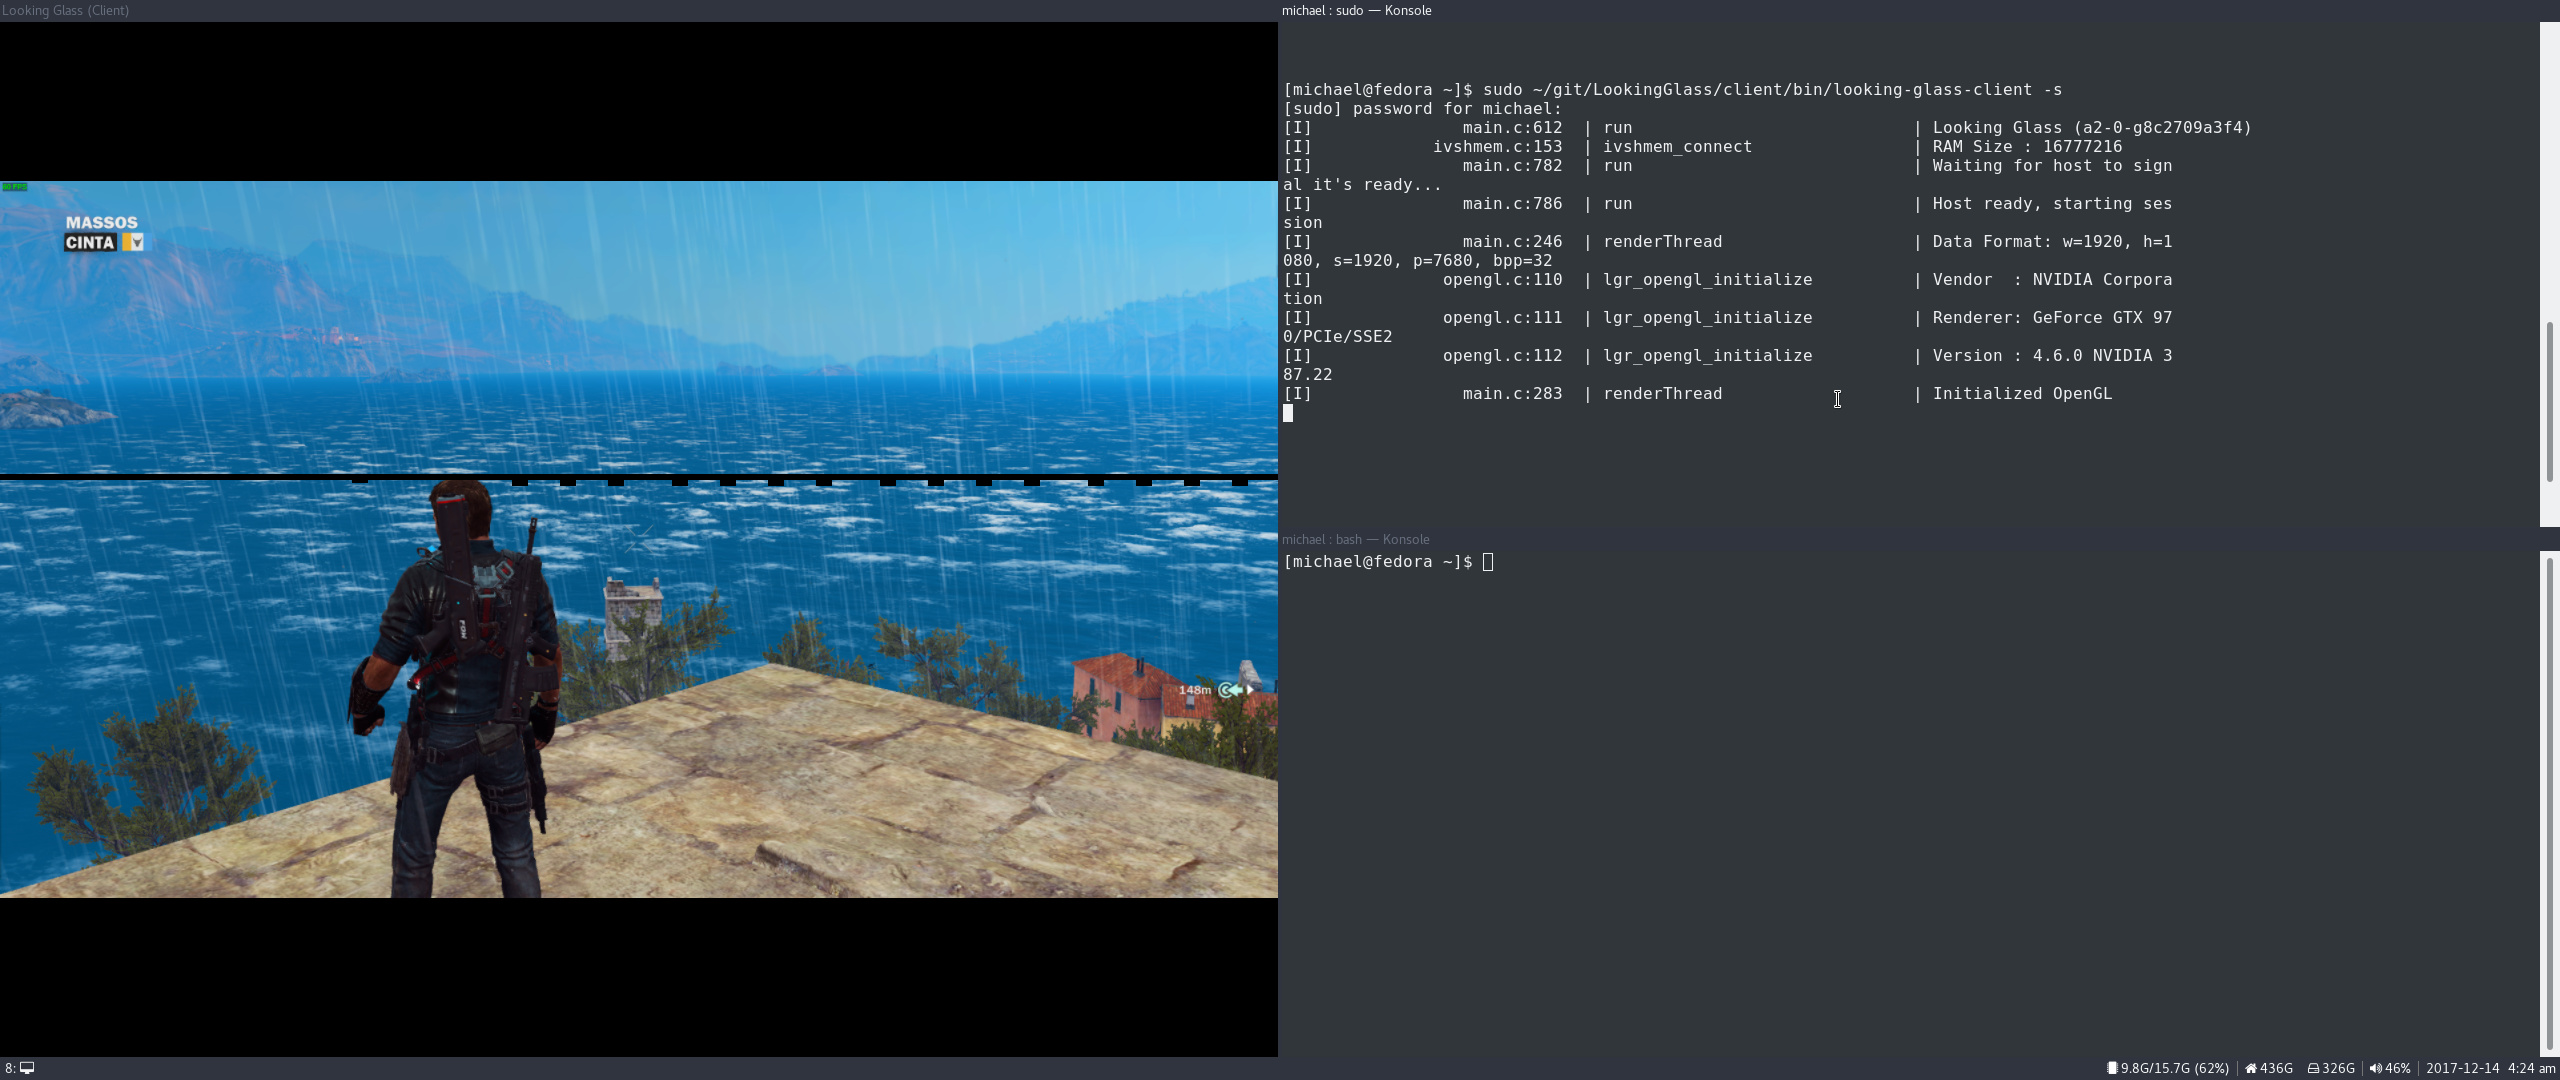The height and width of the screenshot is (1080, 2560).
Task: Click the drive icon next to 326G
Action: pos(2313,1068)
